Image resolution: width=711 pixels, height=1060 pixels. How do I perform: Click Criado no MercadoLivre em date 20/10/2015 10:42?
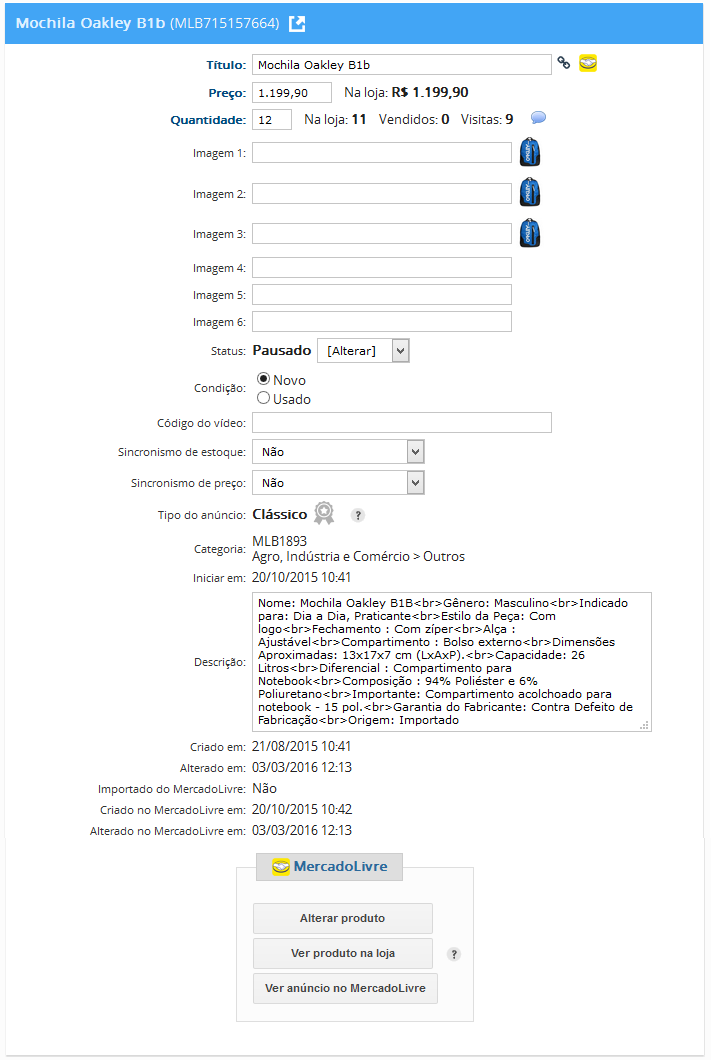[x=302, y=809]
